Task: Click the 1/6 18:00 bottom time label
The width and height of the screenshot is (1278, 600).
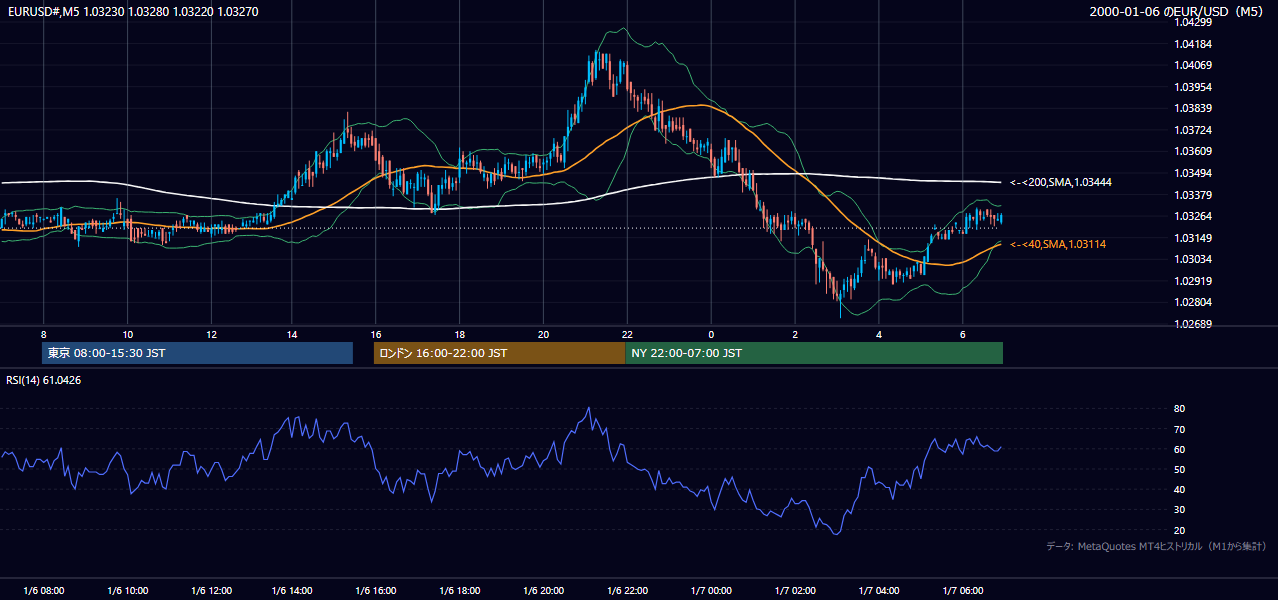Action: tap(460, 591)
